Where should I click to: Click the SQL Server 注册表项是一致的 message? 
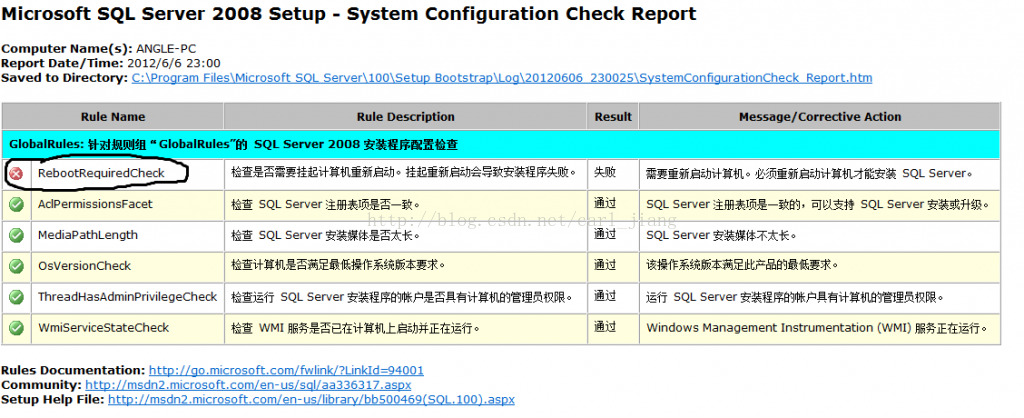pyautogui.click(x=818, y=204)
